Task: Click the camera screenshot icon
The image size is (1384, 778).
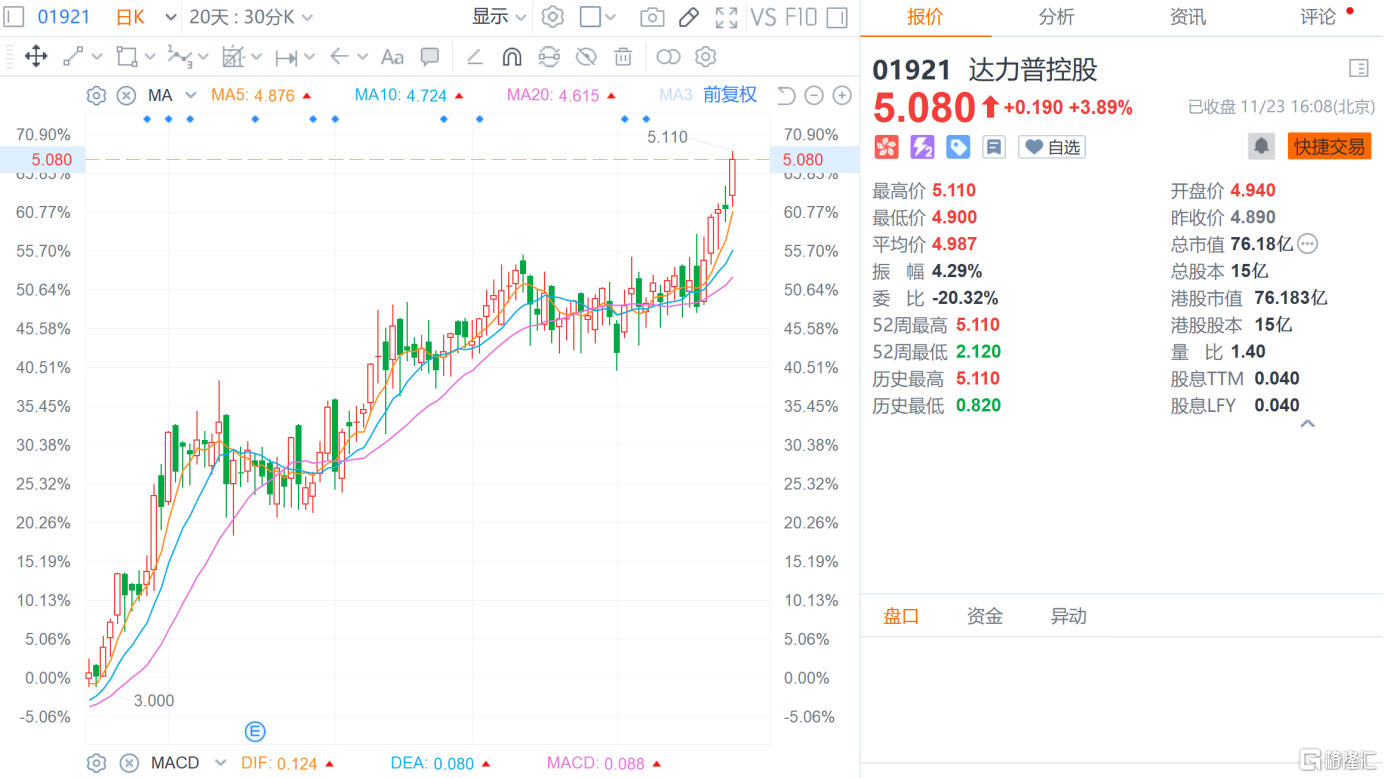Action: pos(655,17)
